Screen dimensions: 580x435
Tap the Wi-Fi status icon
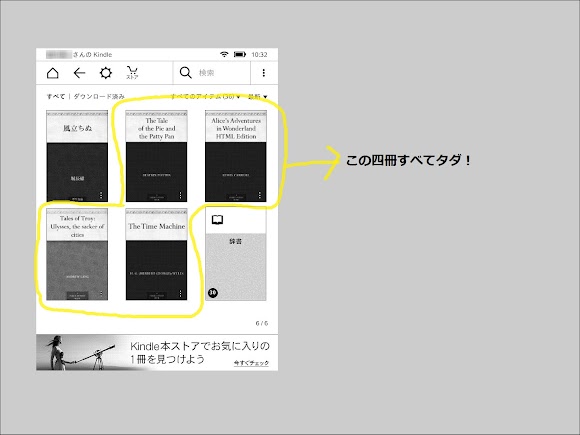[224, 54]
